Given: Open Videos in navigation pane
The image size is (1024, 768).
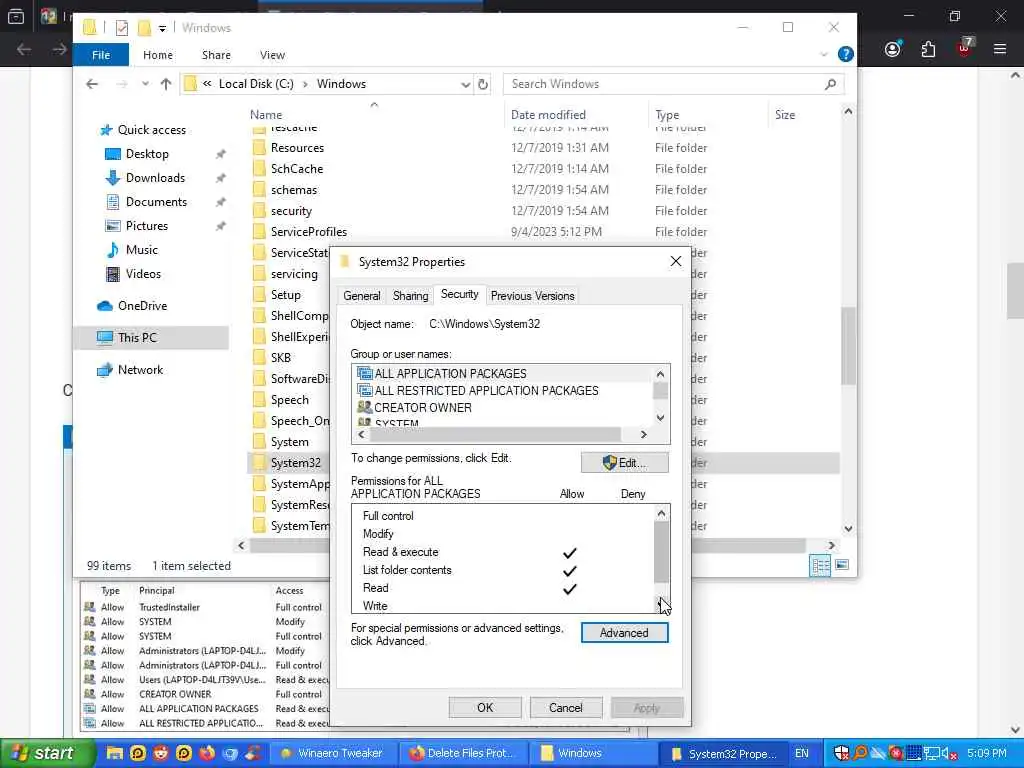Looking at the screenshot, I should pyautogui.click(x=143, y=274).
